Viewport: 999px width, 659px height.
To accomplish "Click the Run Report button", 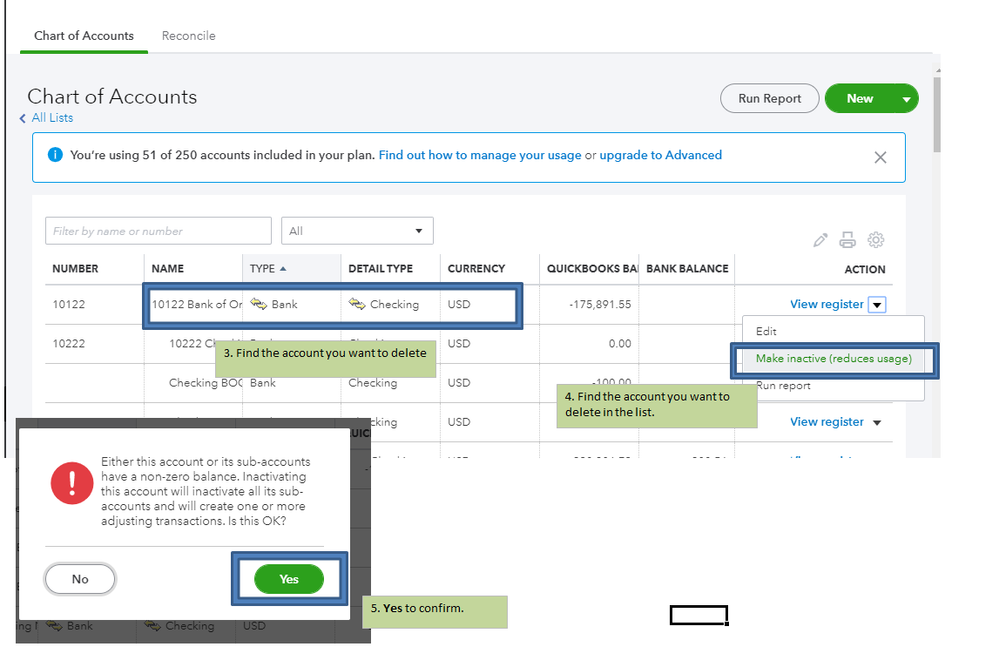I will pos(769,98).
